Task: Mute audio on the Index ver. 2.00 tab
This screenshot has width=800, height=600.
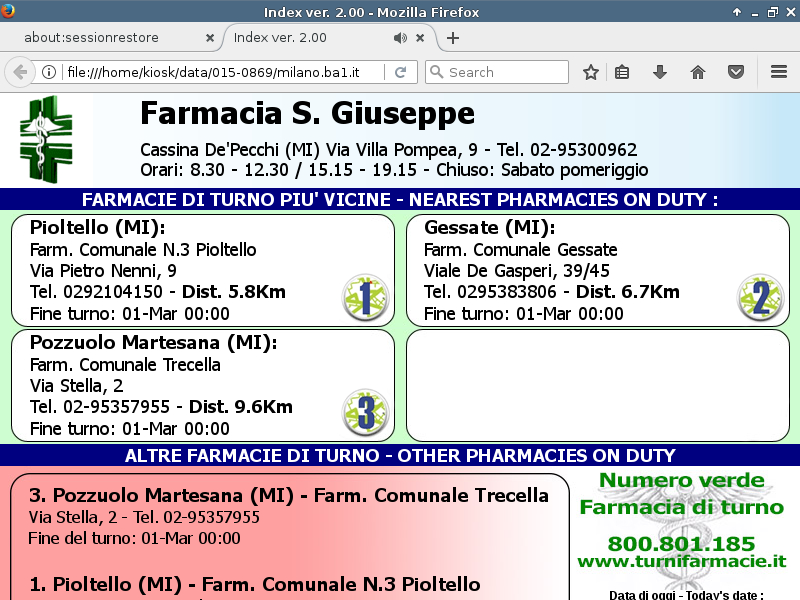Action: [400, 38]
